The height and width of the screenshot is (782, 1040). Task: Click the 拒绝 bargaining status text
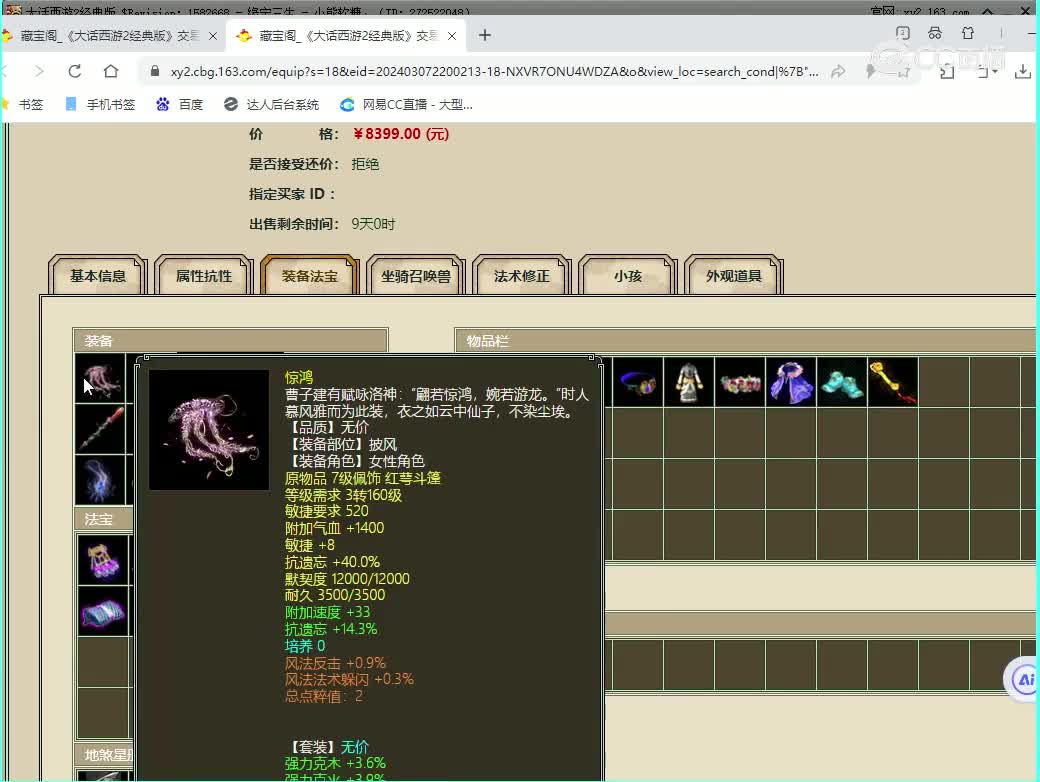pos(365,164)
